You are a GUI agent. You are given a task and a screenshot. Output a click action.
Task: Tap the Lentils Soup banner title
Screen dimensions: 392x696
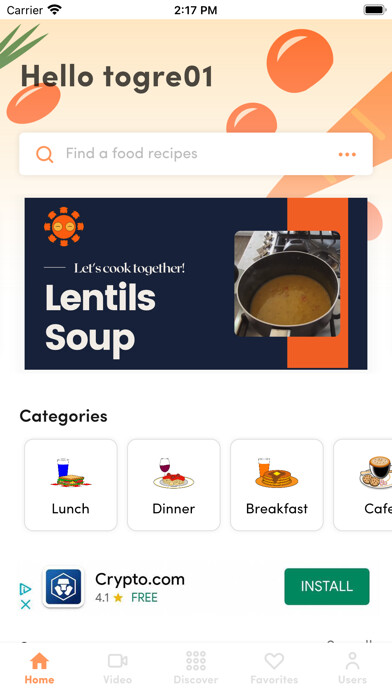(100, 317)
